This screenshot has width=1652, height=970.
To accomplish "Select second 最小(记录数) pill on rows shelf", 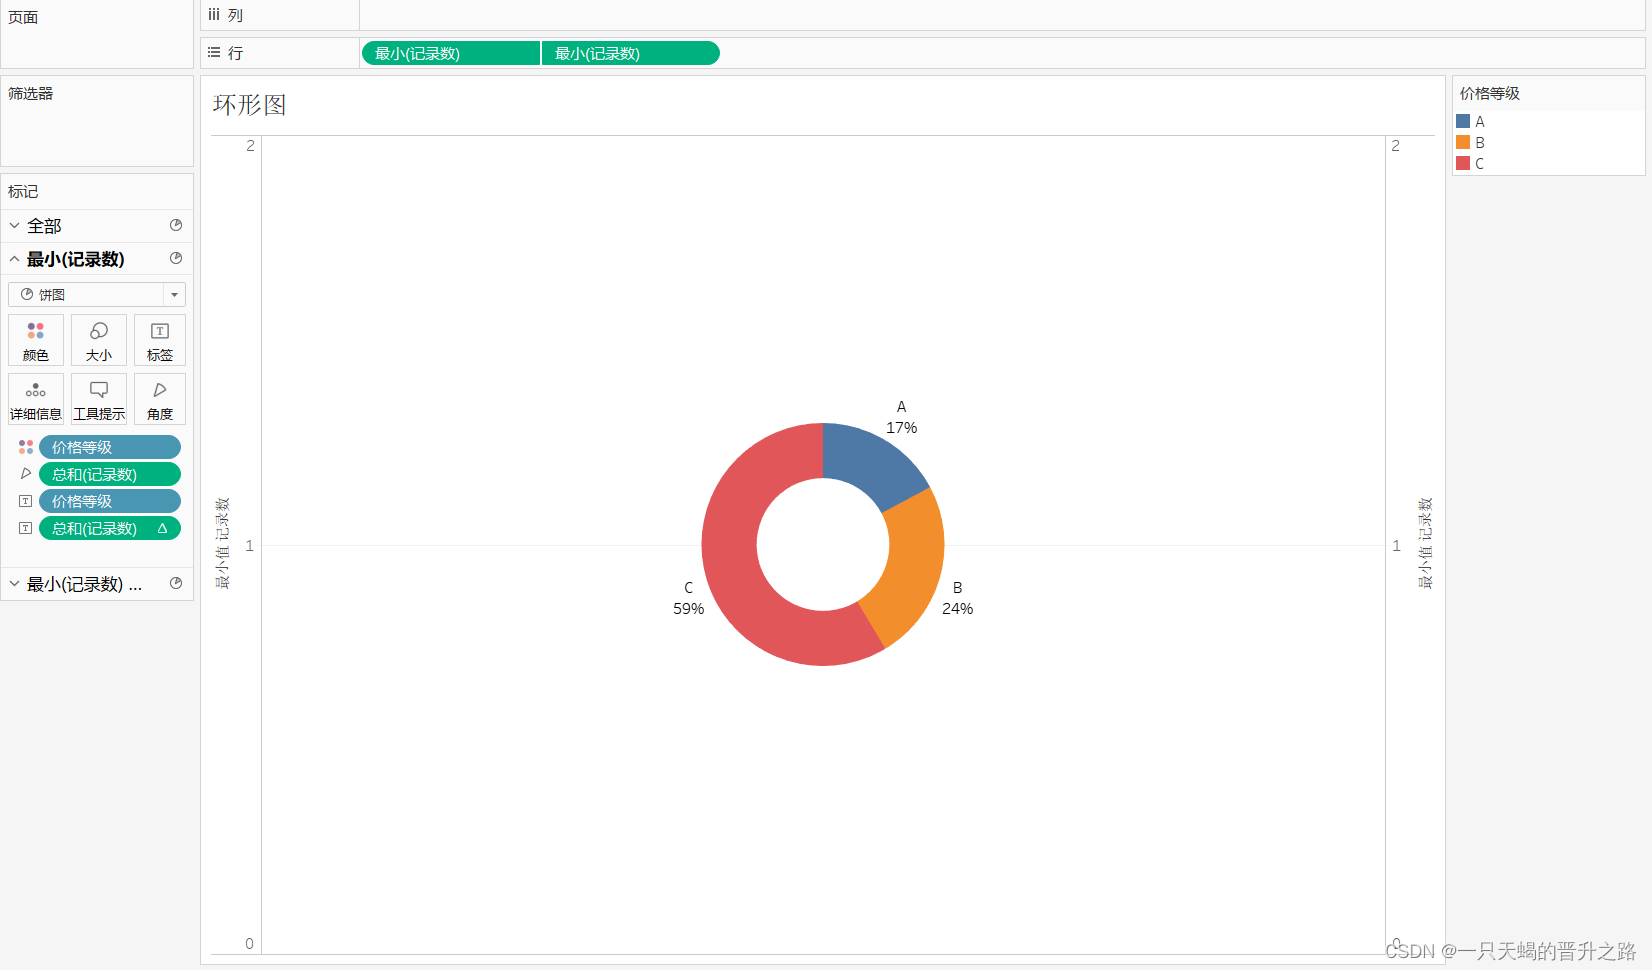I will click(631, 53).
